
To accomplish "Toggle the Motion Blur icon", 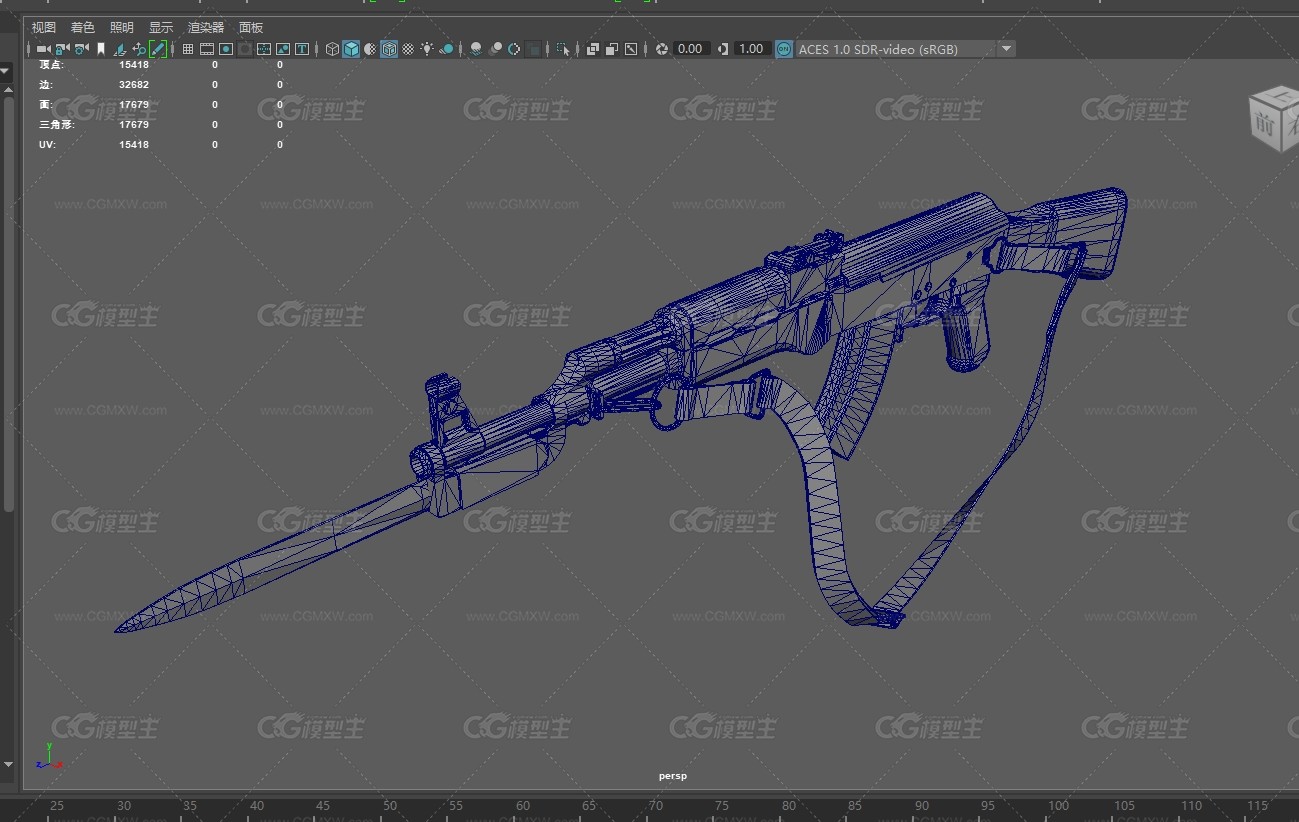I will (x=495, y=48).
